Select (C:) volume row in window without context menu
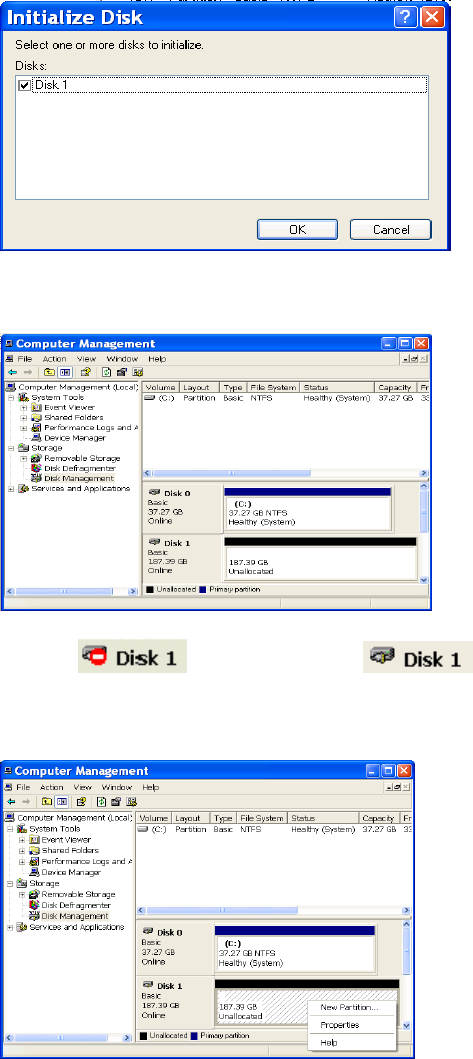Screen dimensions: 473x1059 tap(284, 398)
